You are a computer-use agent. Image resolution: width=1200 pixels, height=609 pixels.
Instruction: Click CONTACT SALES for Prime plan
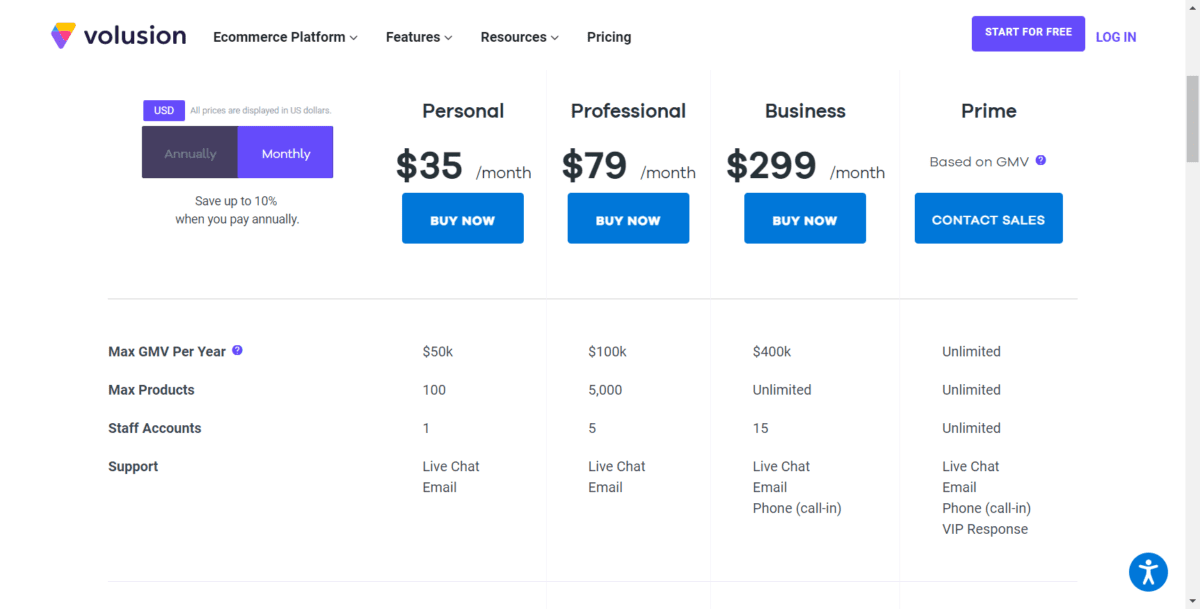[988, 219]
